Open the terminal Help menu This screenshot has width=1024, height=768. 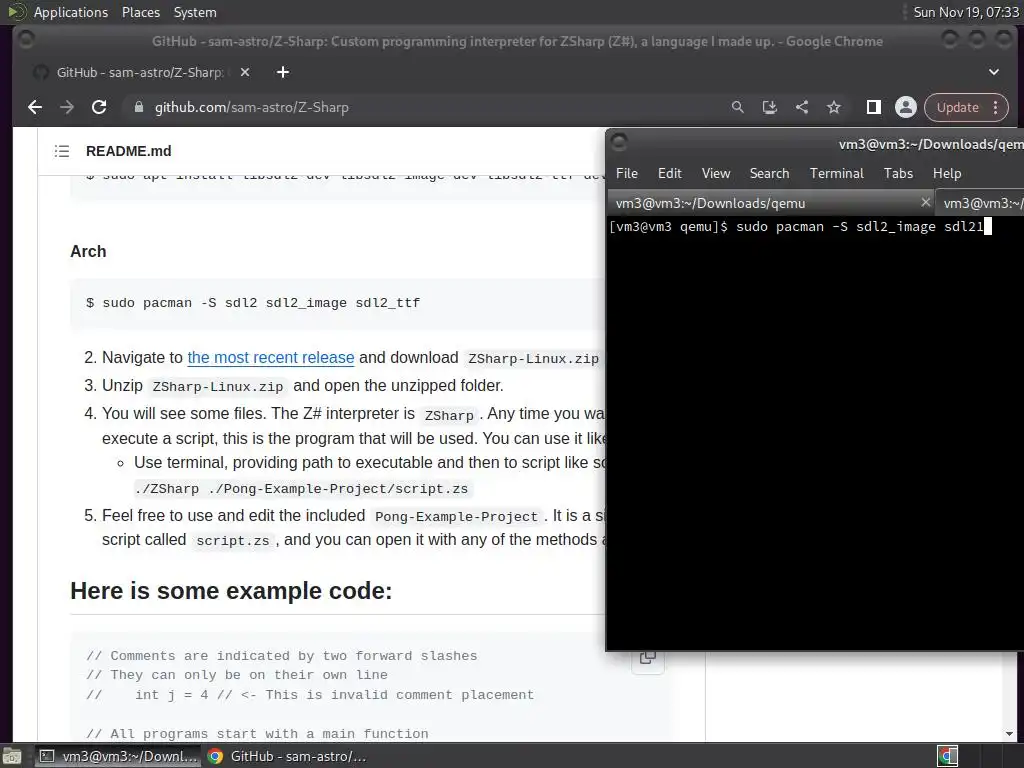pyautogui.click(x=947, y=173)
